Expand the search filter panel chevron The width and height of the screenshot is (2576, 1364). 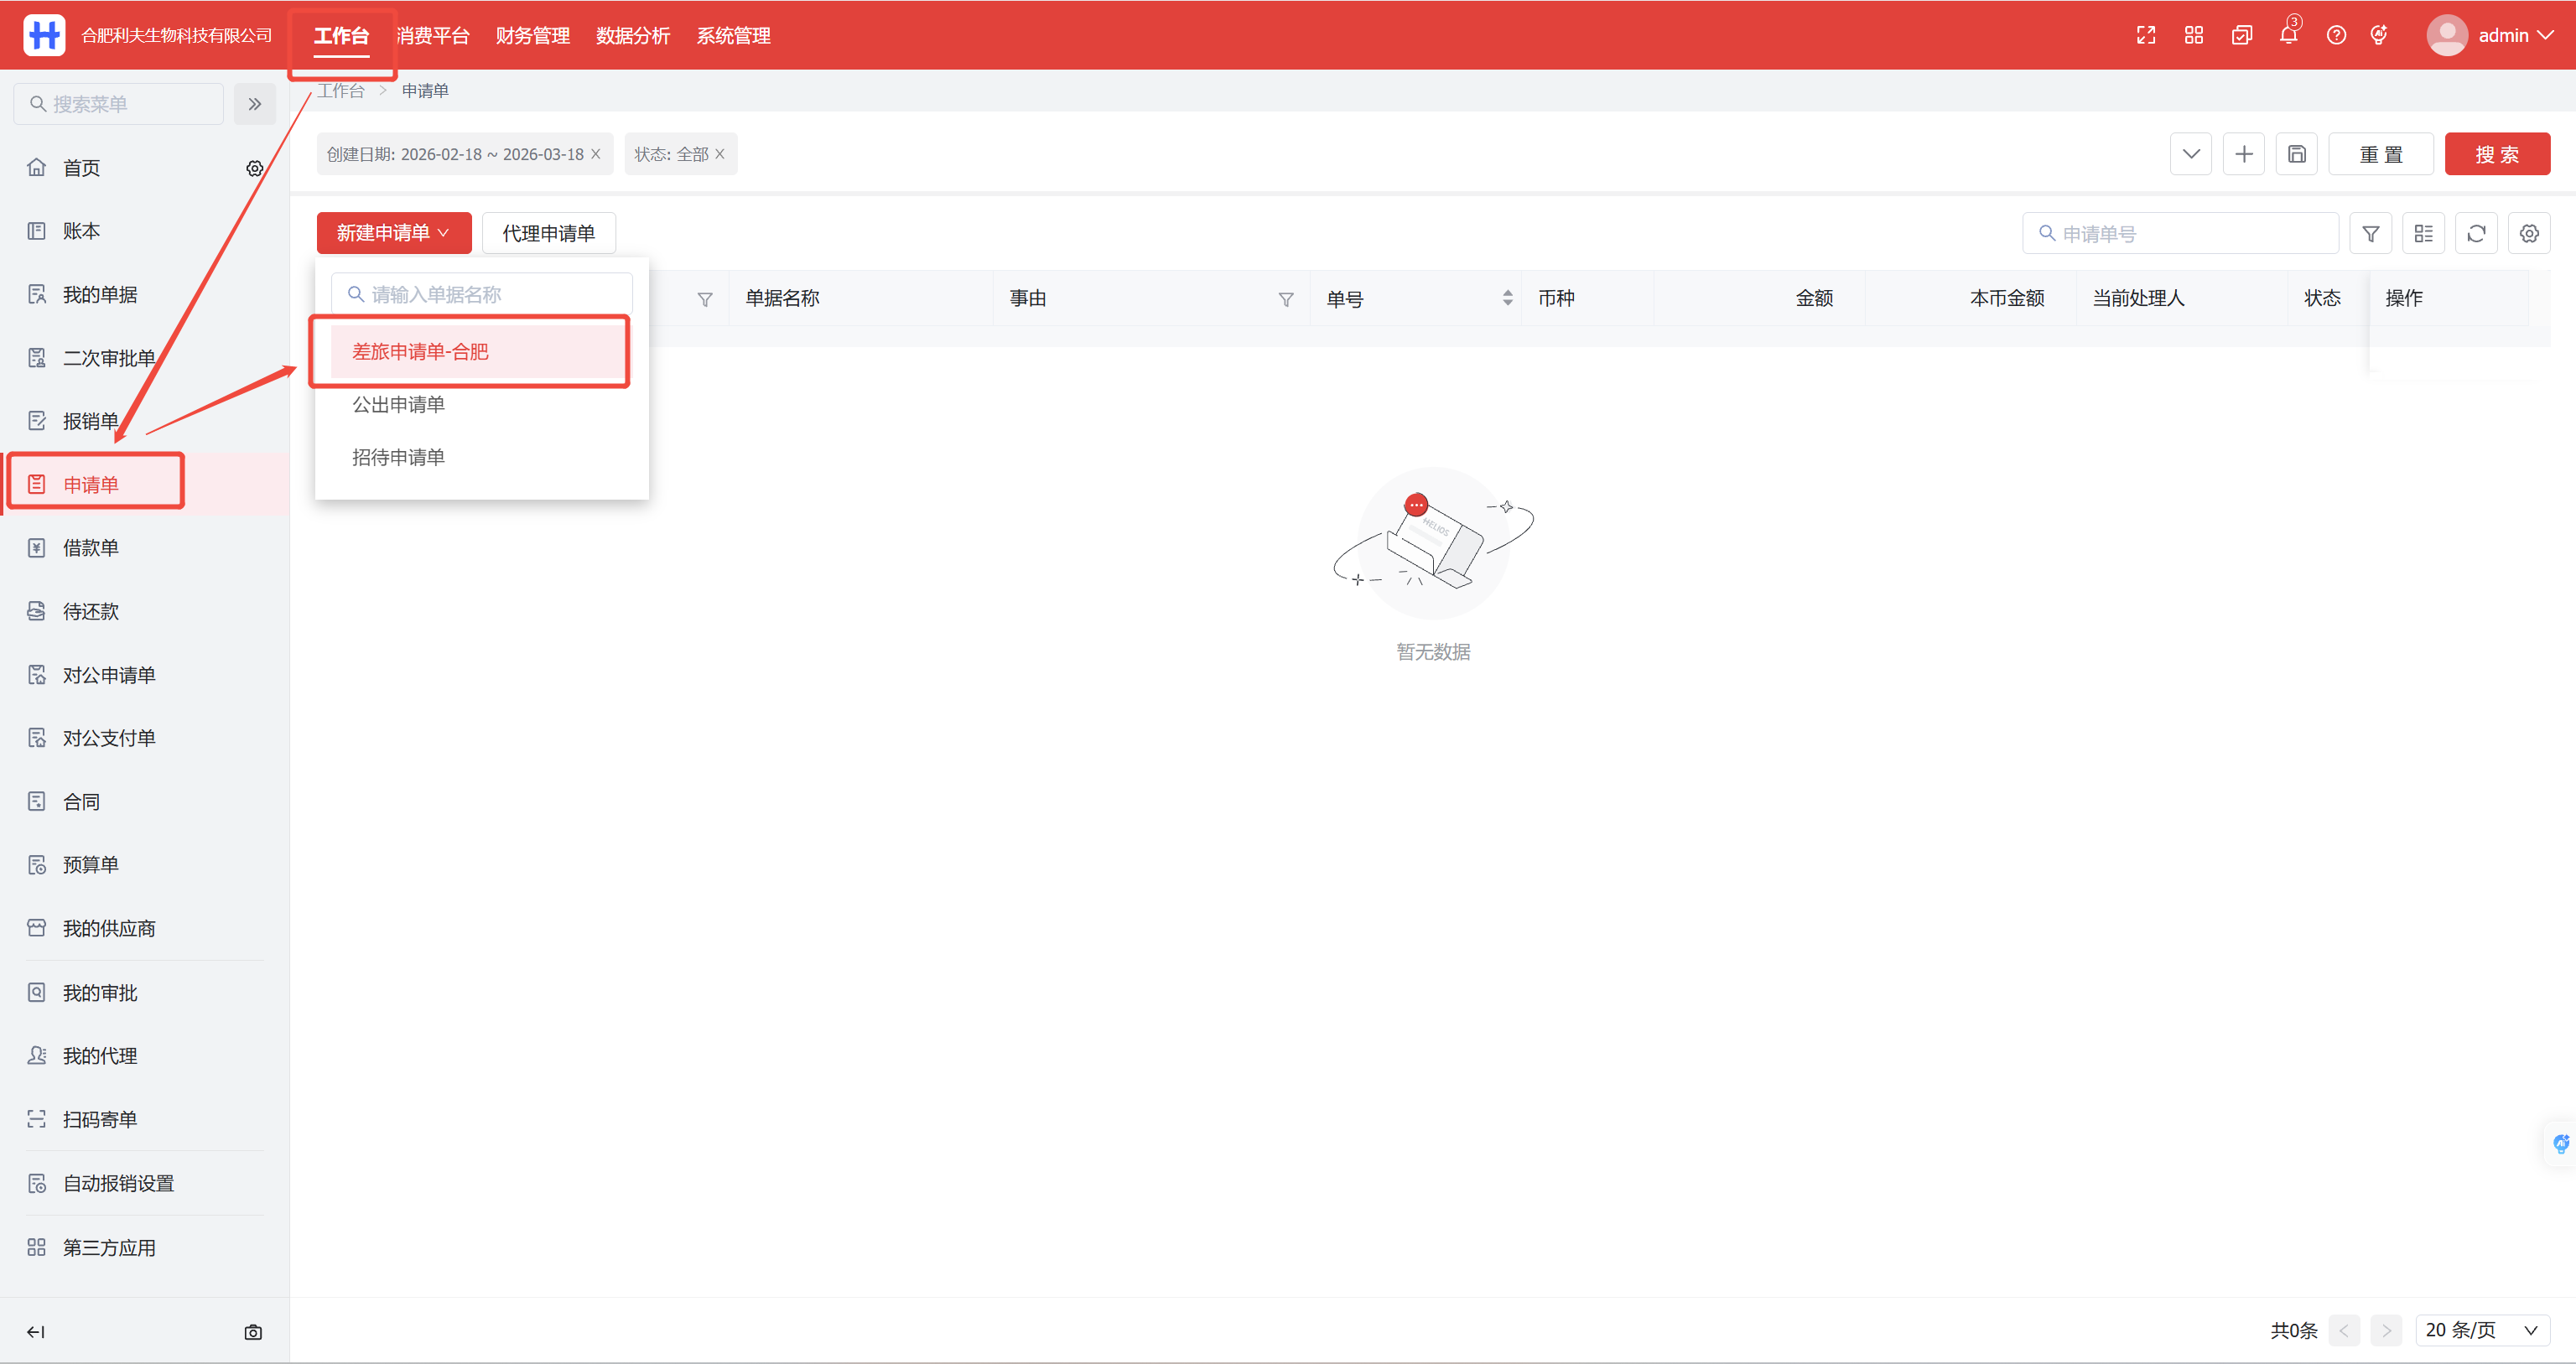2191,154
